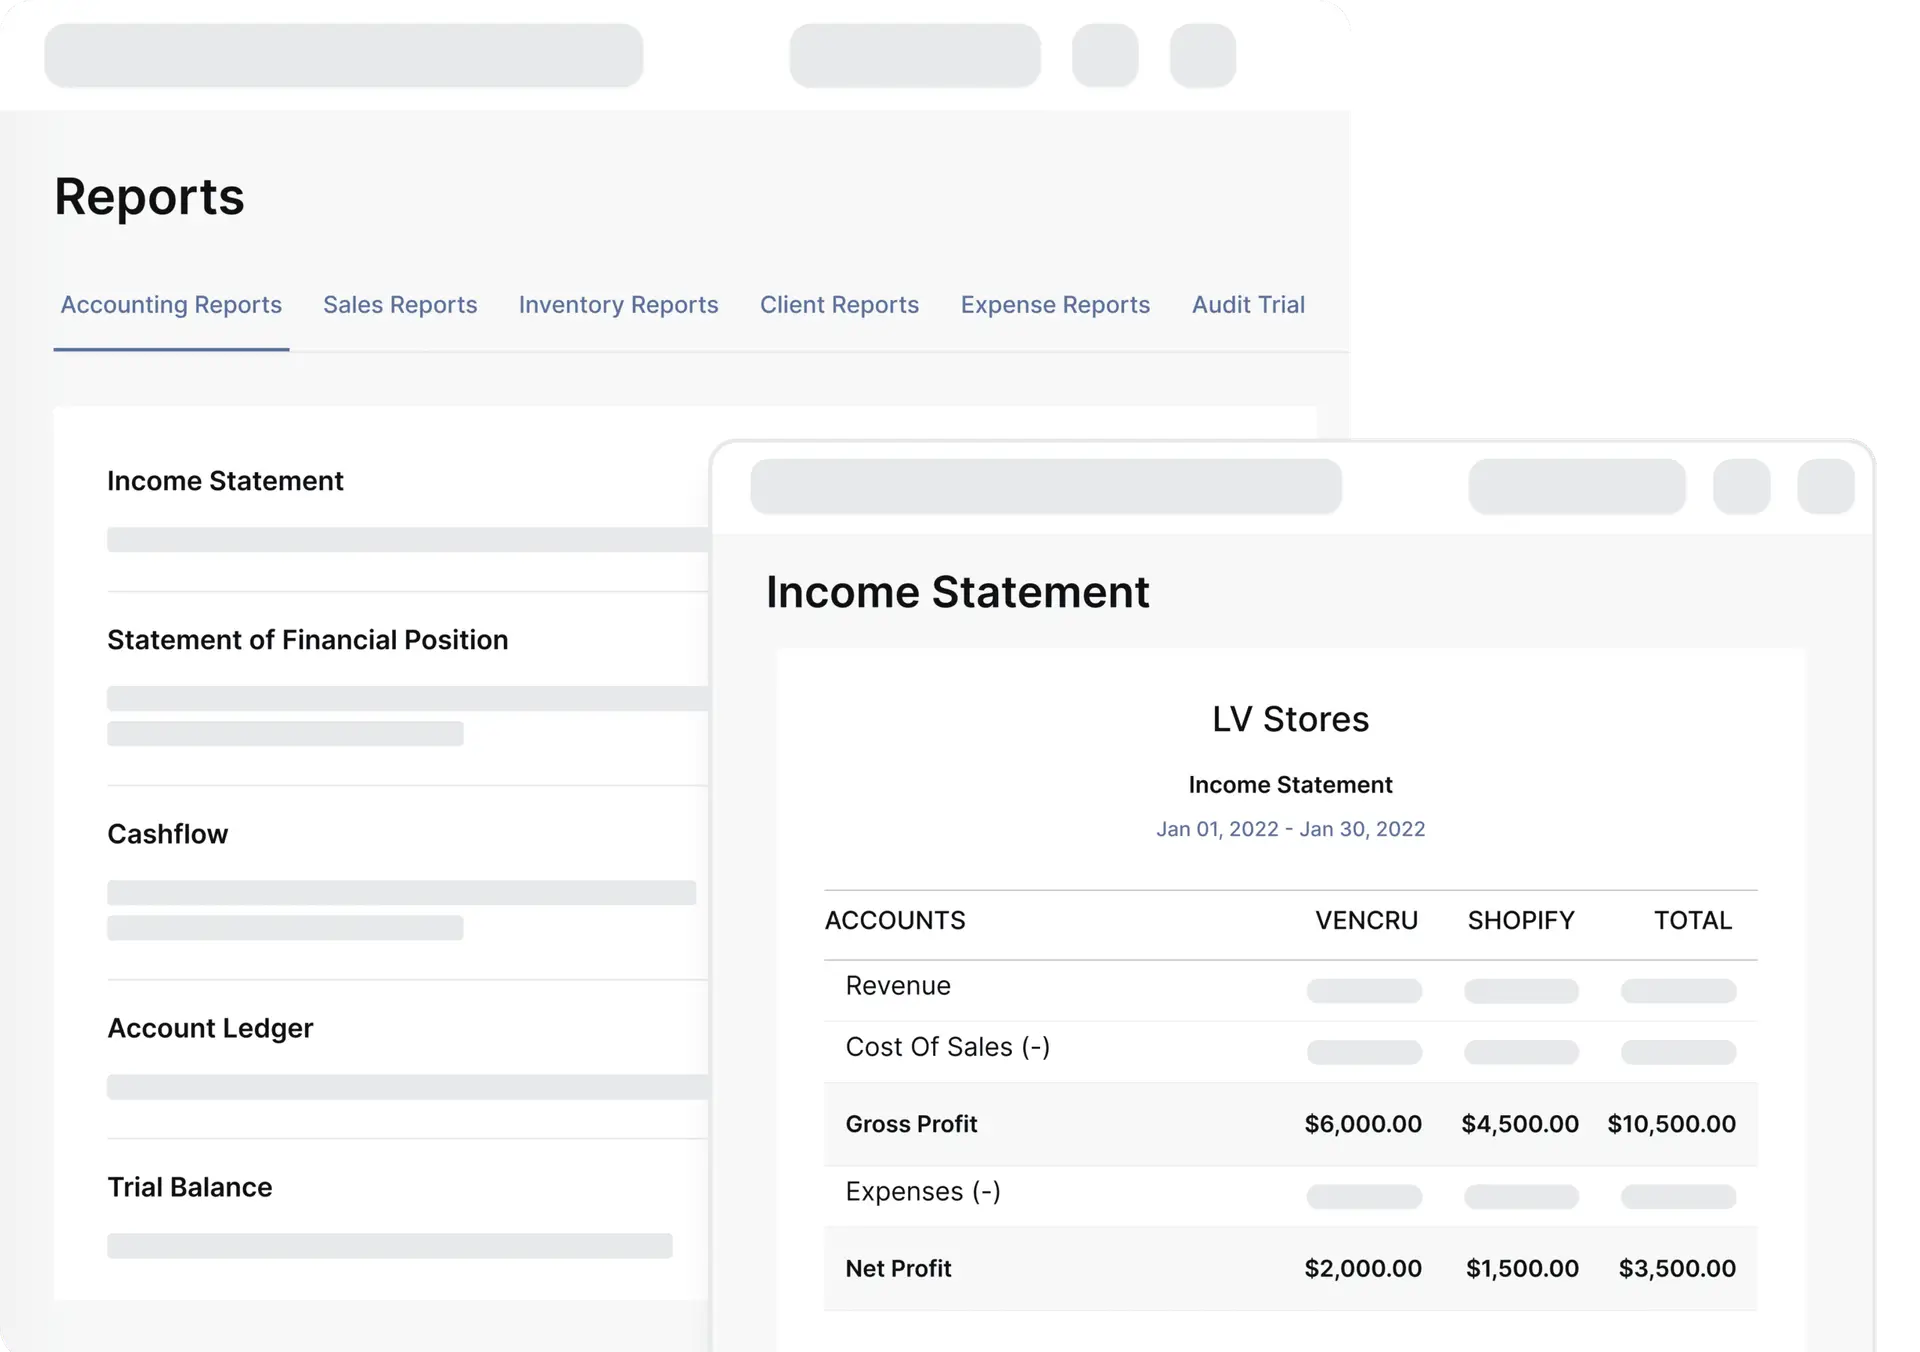
Task: Open the Inventory Reports tab
Action: 618,305
